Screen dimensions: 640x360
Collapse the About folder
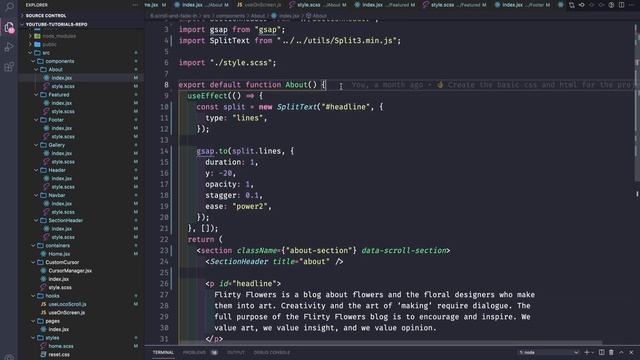[x=36, y=69]
